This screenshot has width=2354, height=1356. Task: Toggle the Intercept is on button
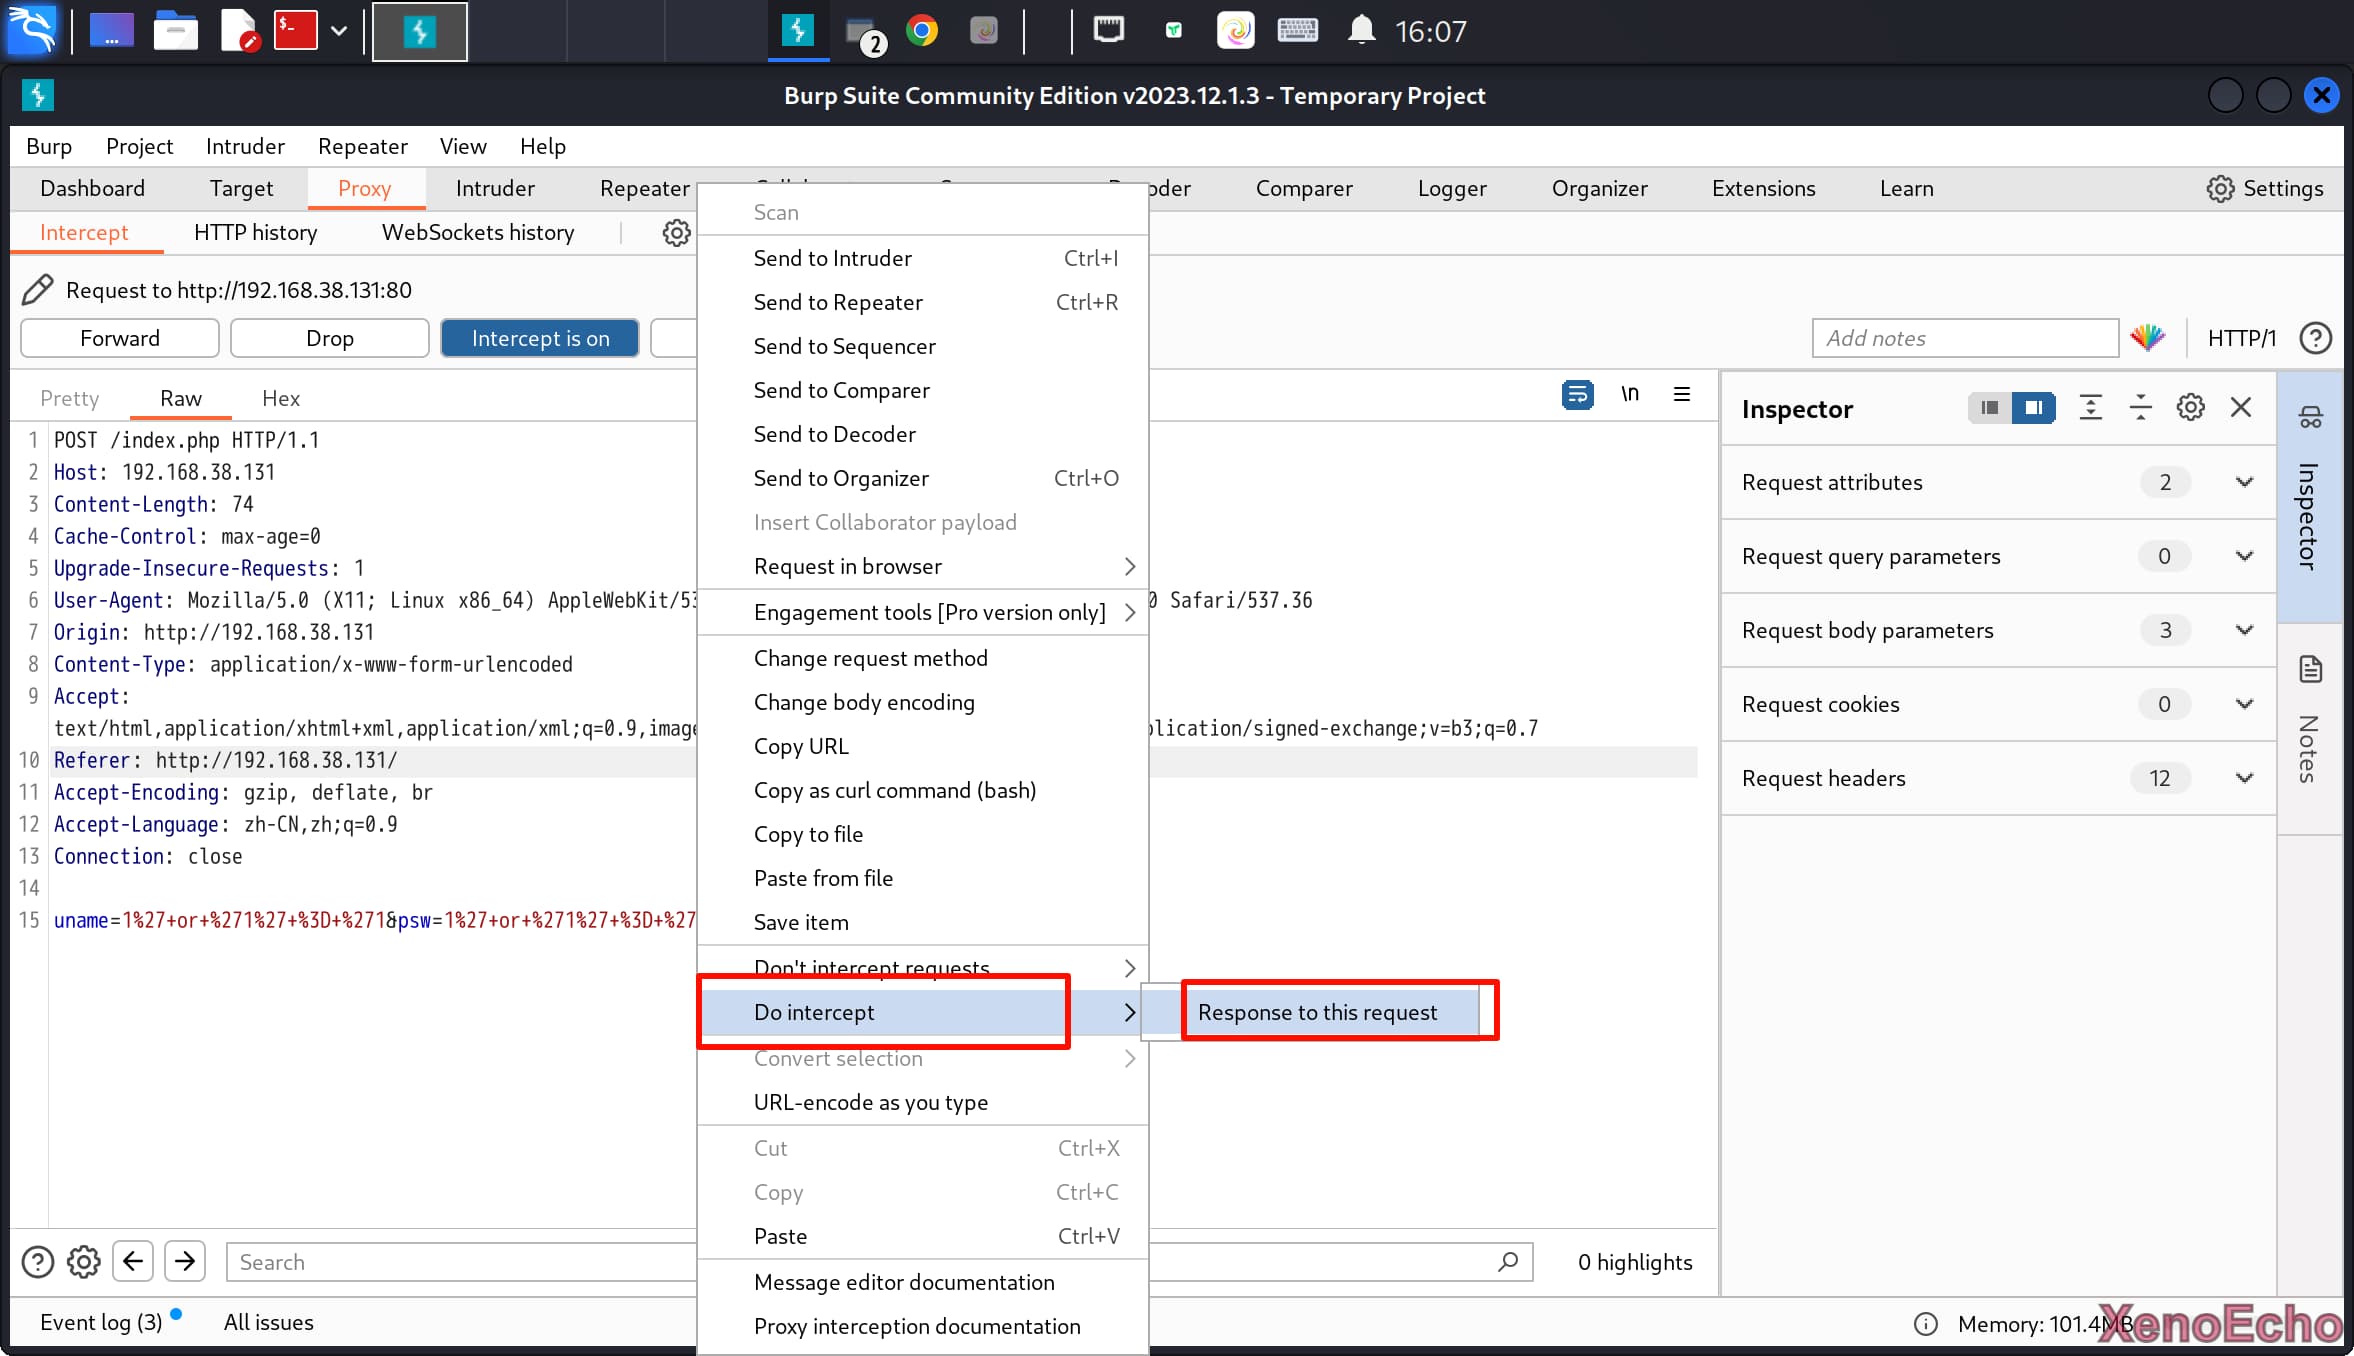click(x=540, y=338)
